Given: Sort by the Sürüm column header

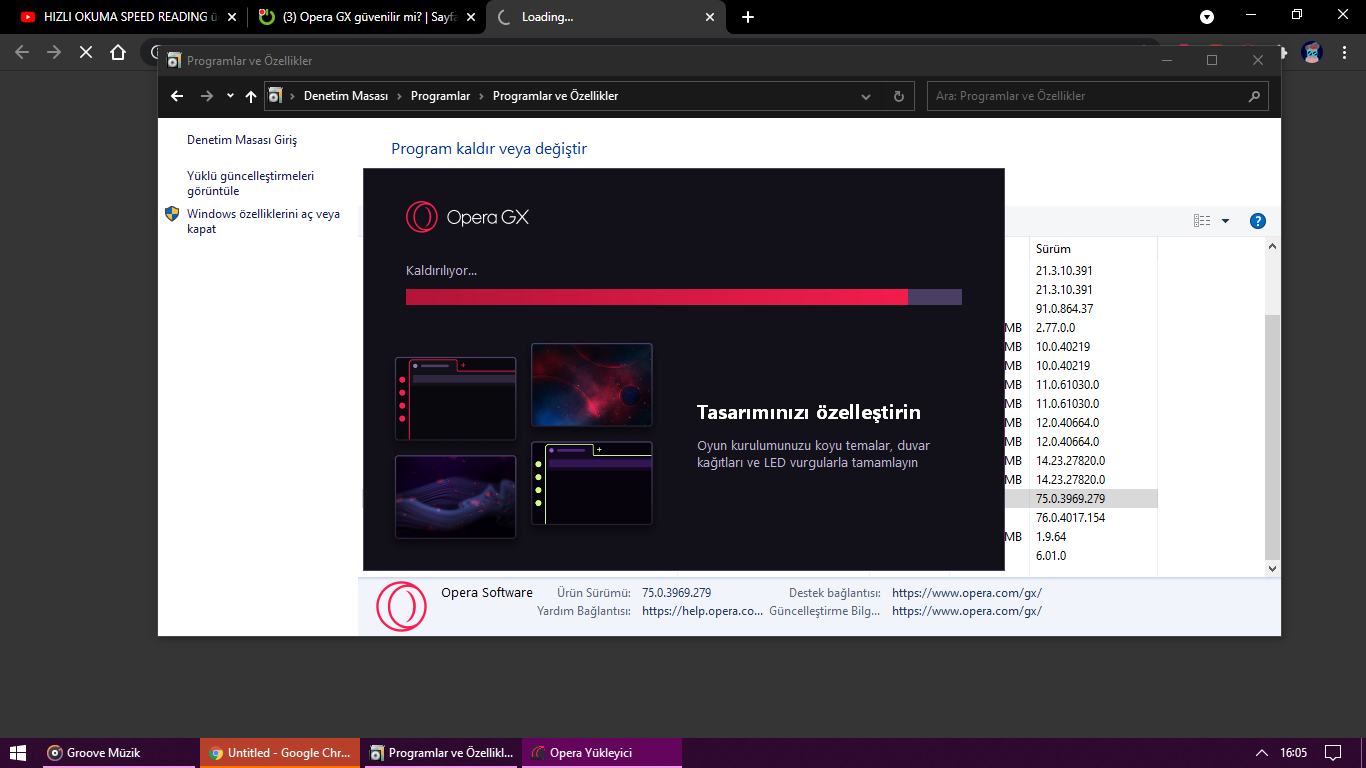Looking at the screenshot, I should (1093, 249).
